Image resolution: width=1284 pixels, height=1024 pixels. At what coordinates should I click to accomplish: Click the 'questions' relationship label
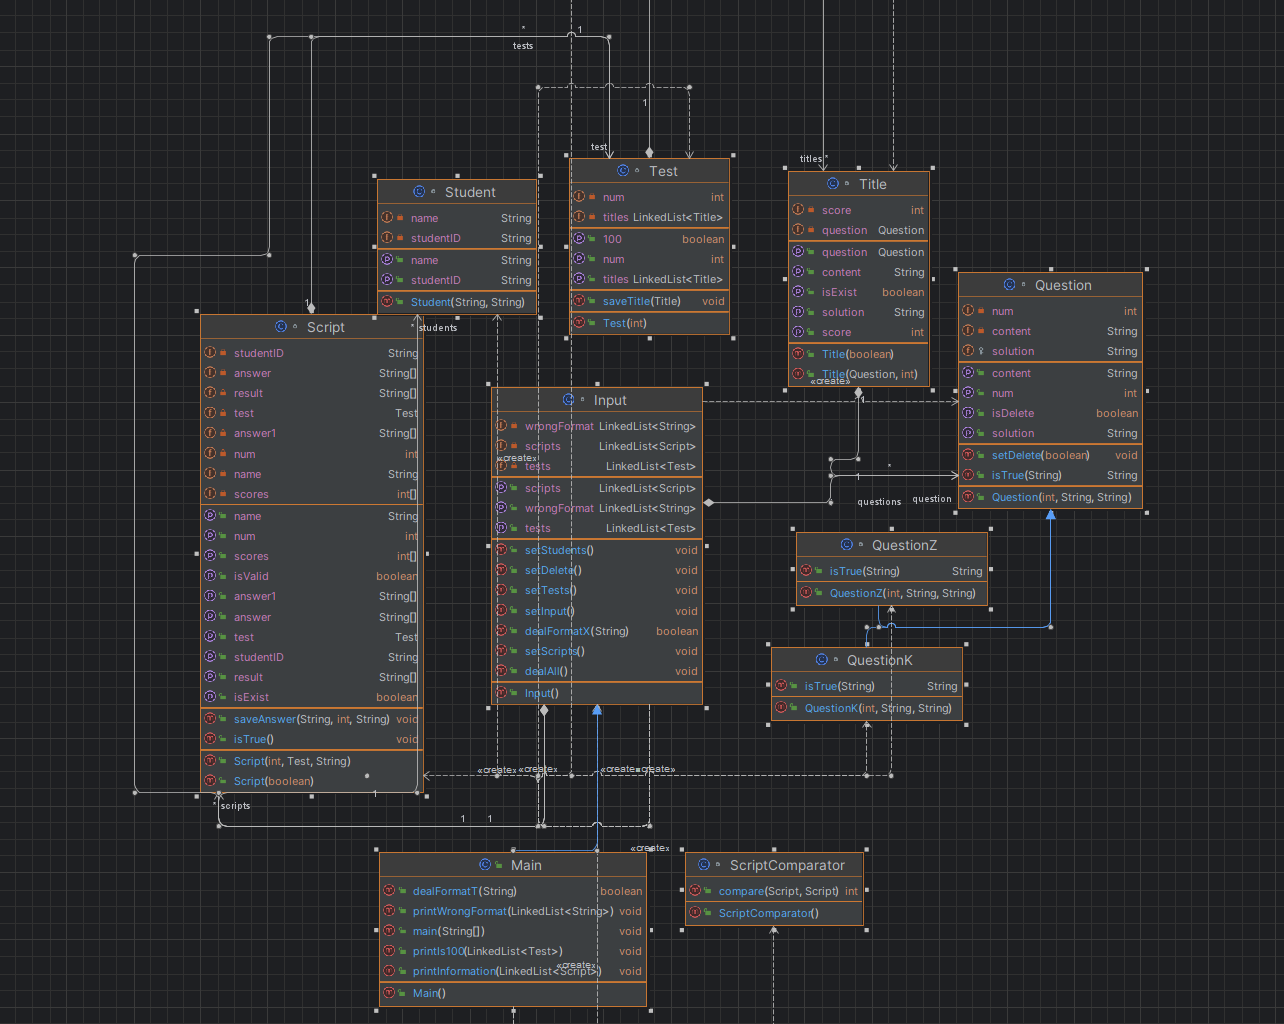[x=879, y=502]
